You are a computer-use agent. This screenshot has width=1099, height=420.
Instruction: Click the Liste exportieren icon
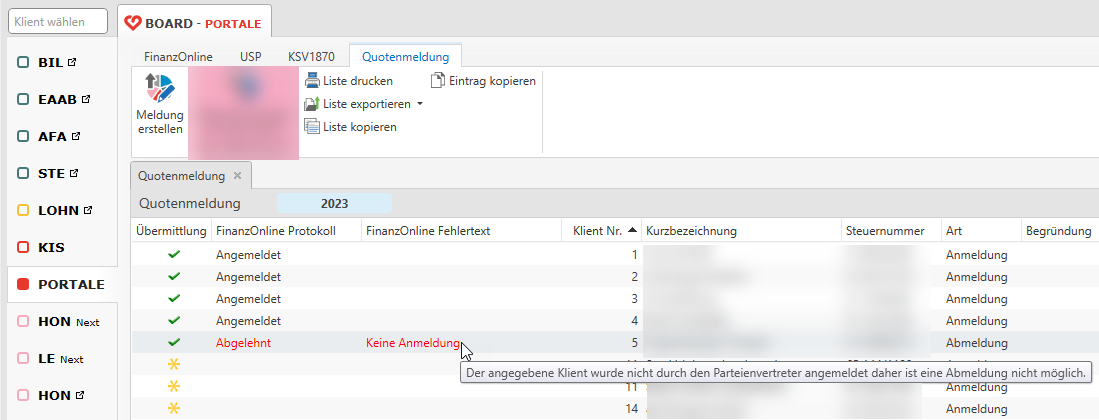click(x=312, y=104)
